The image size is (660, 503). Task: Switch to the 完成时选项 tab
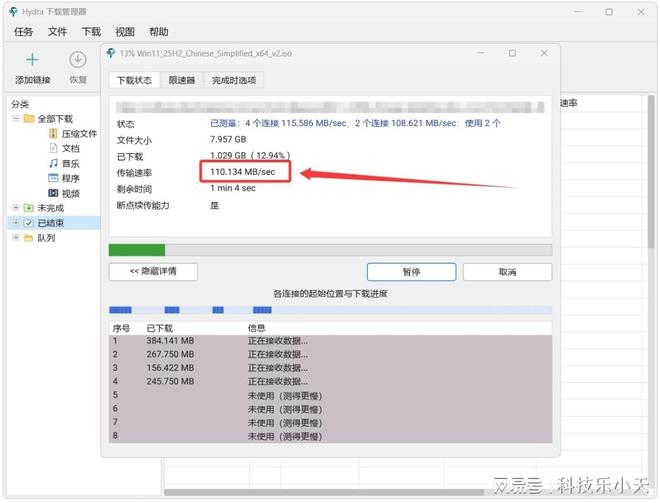(234, 80)
